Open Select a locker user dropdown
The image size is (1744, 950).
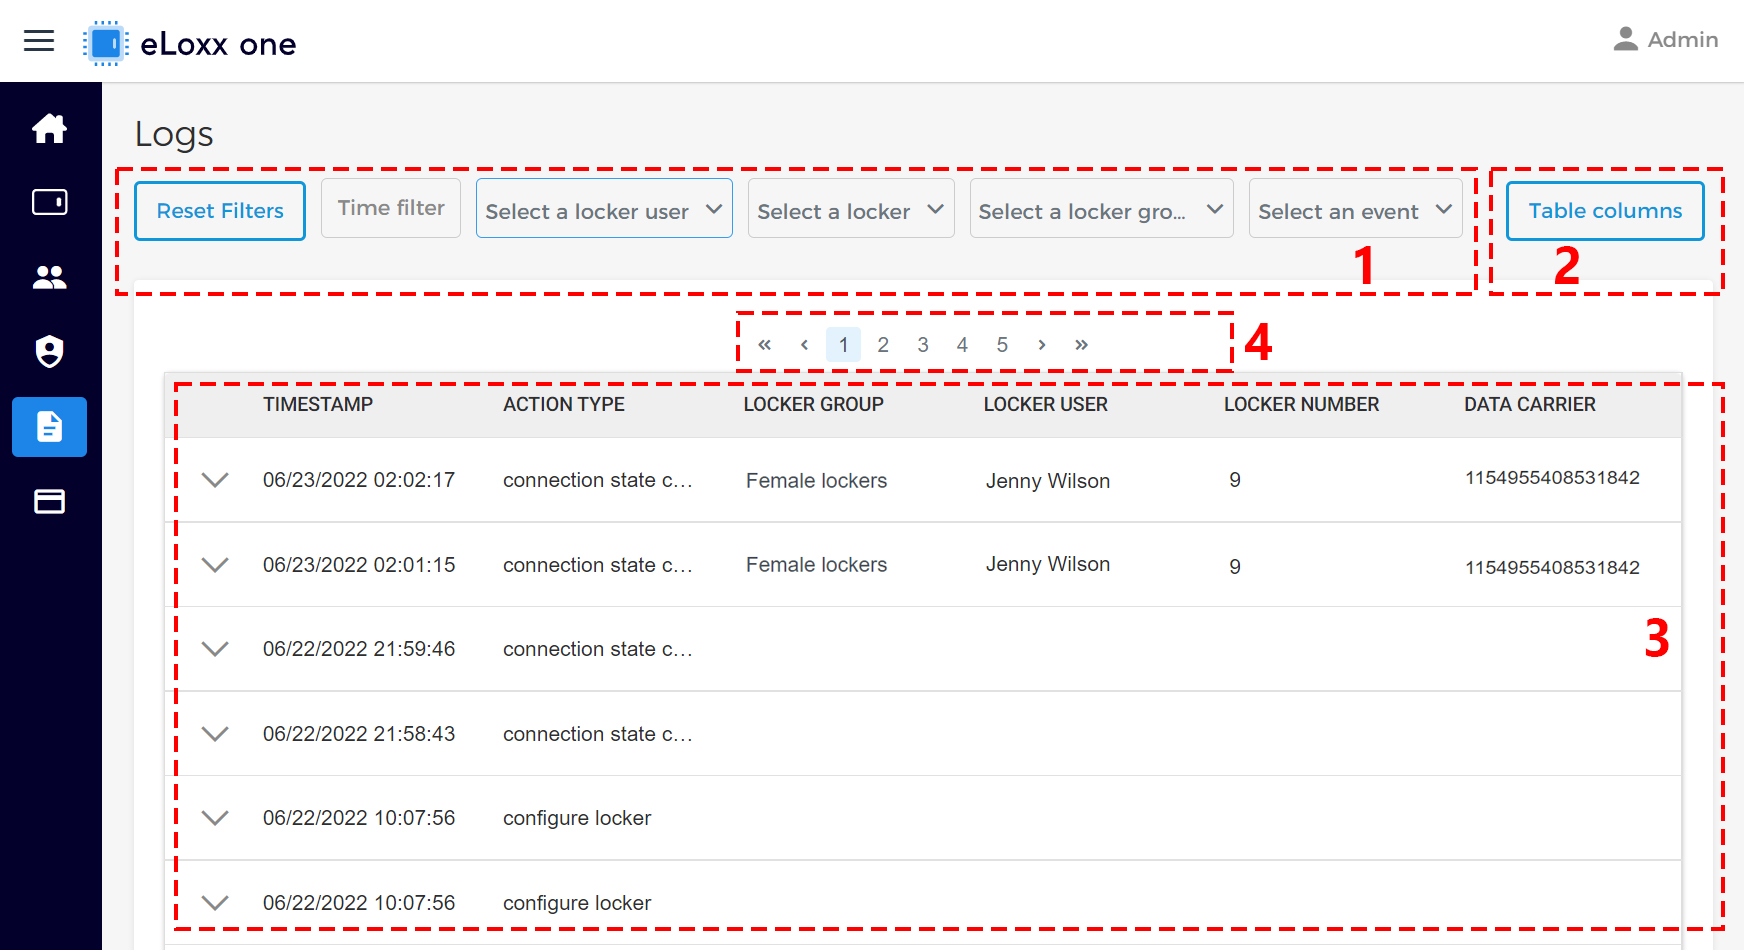(x=604, y=209)
